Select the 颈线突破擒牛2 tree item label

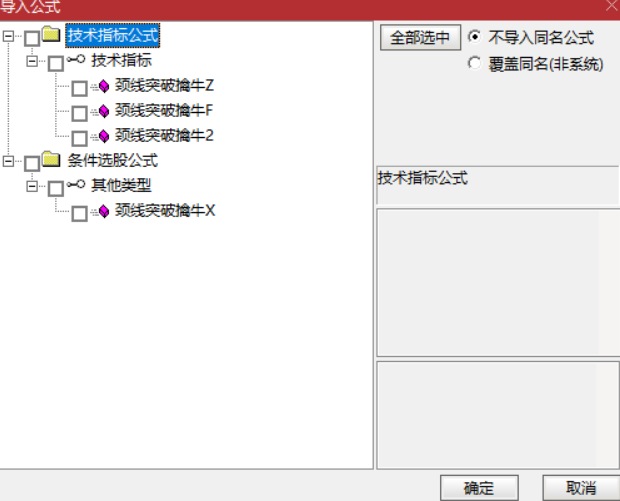coord(164,136)
